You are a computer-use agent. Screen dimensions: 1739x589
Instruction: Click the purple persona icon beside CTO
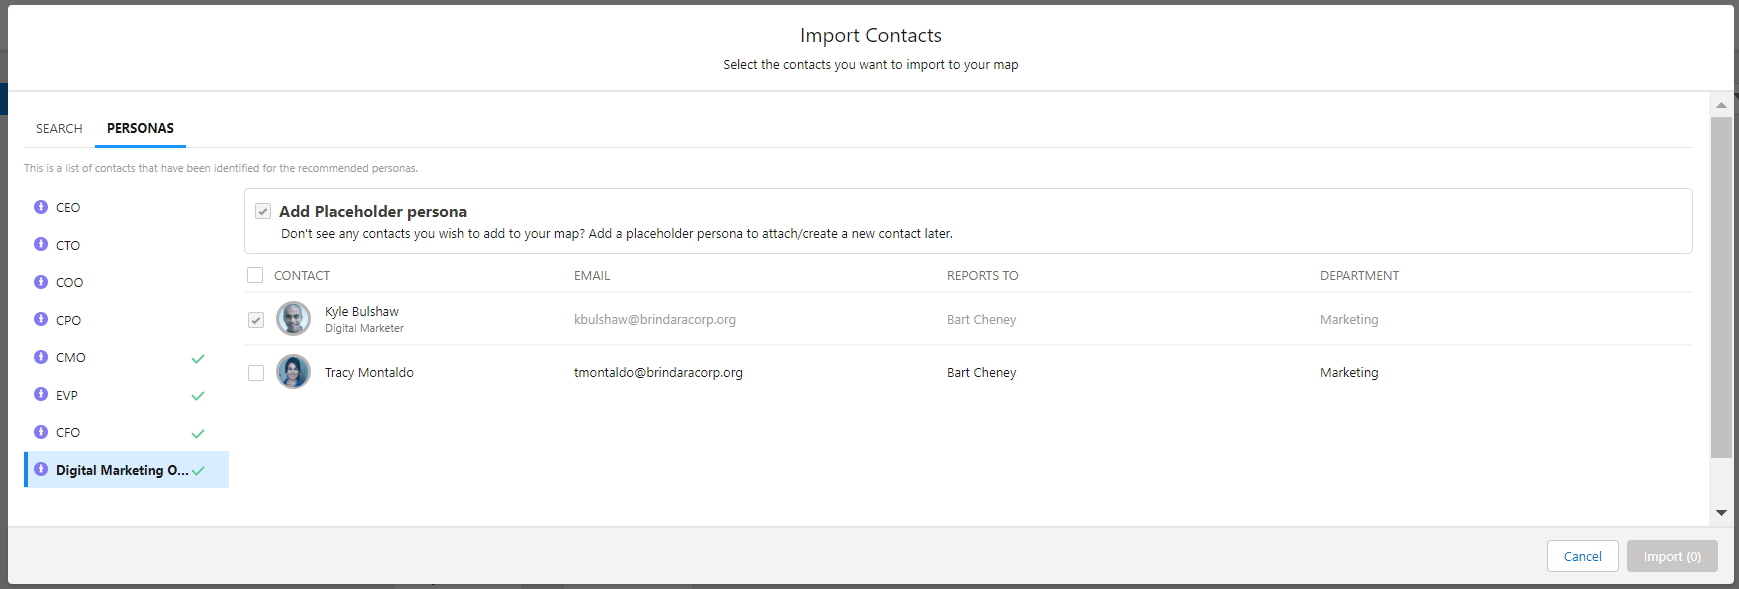[41, 244]
